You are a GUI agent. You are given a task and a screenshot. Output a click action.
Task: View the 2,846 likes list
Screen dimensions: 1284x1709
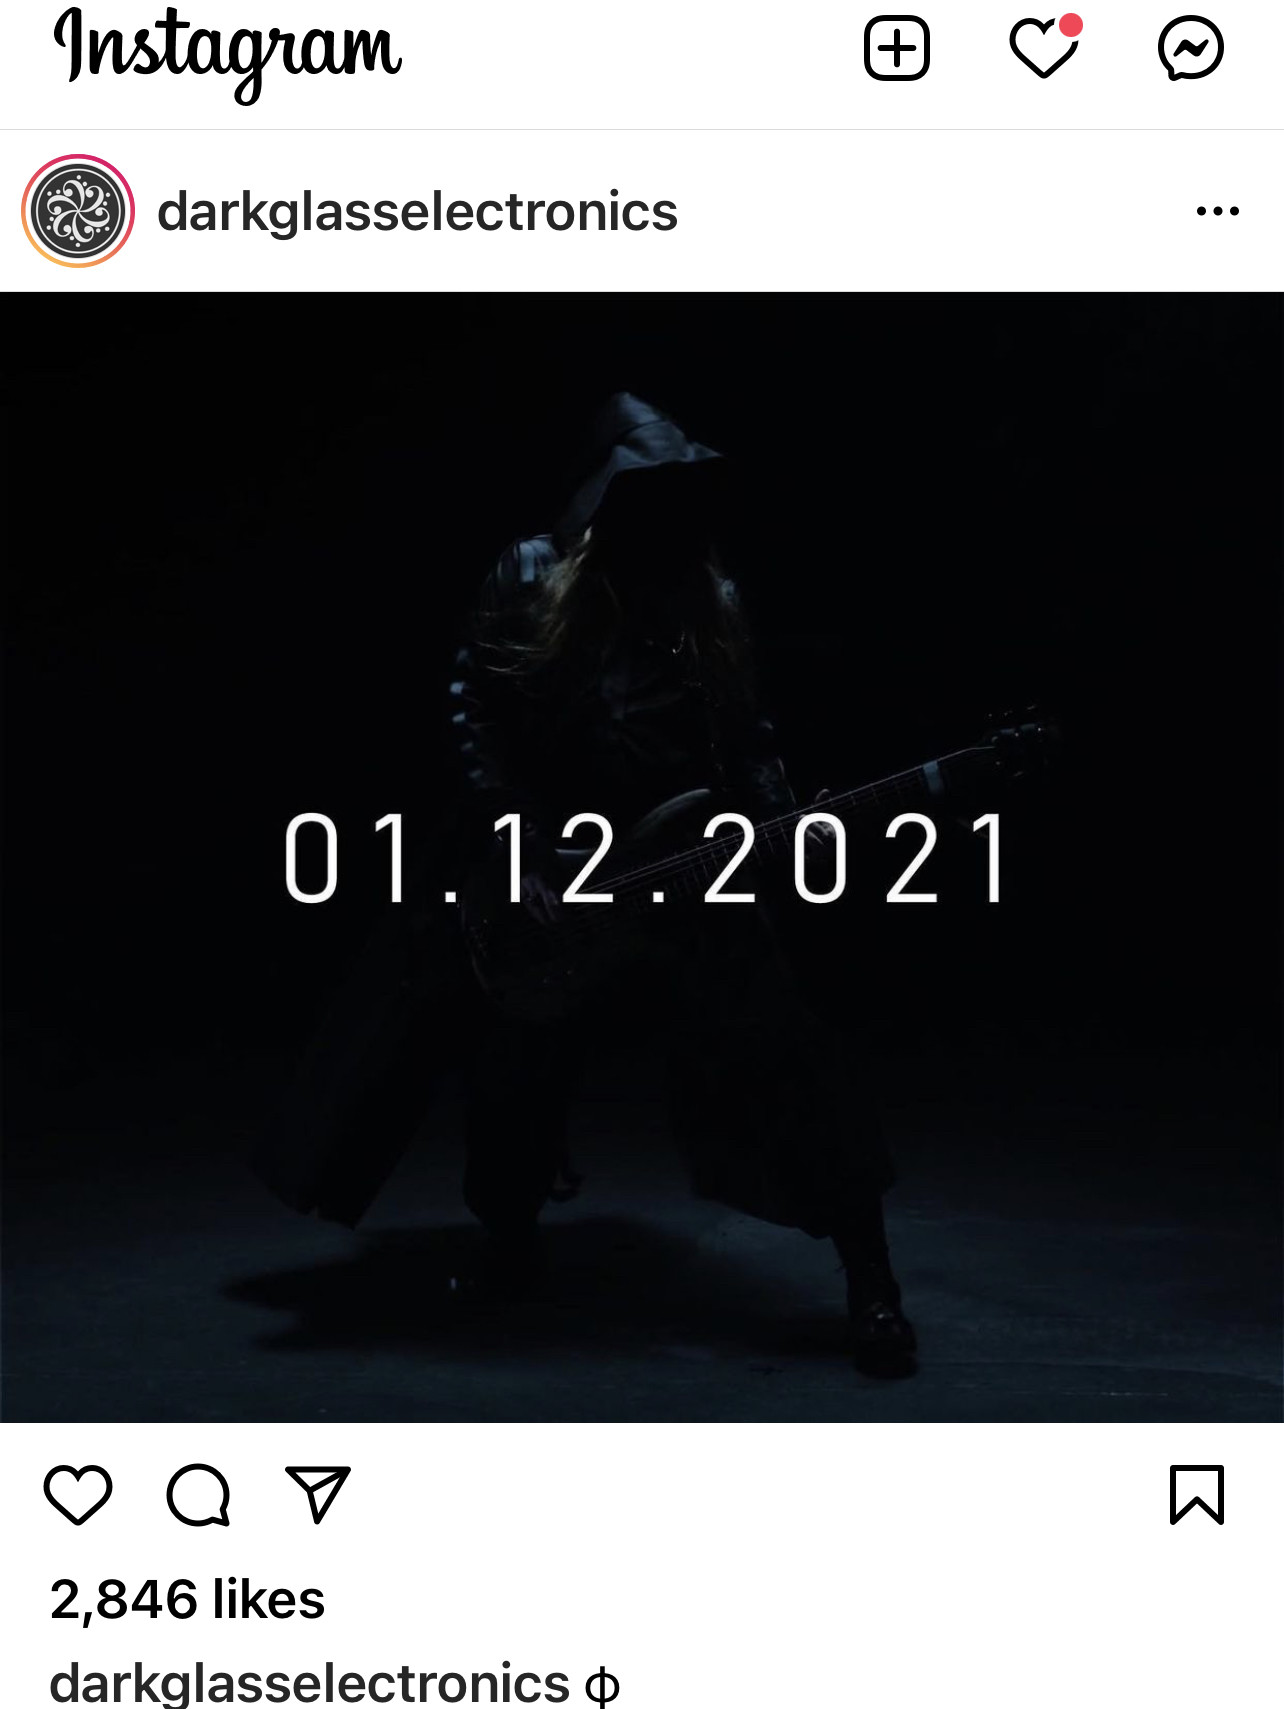(187, 1599)
